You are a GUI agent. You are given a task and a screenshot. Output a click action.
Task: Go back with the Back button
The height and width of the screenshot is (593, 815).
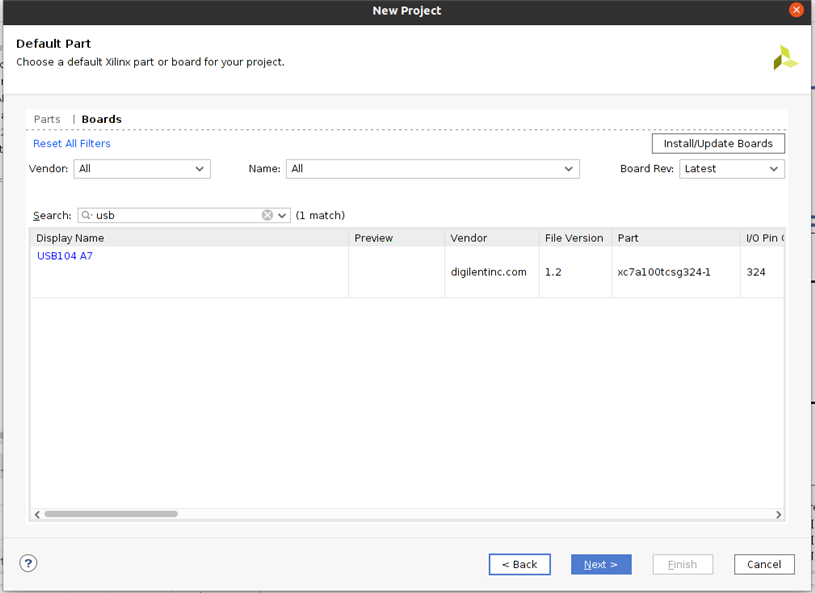[519, 564]
